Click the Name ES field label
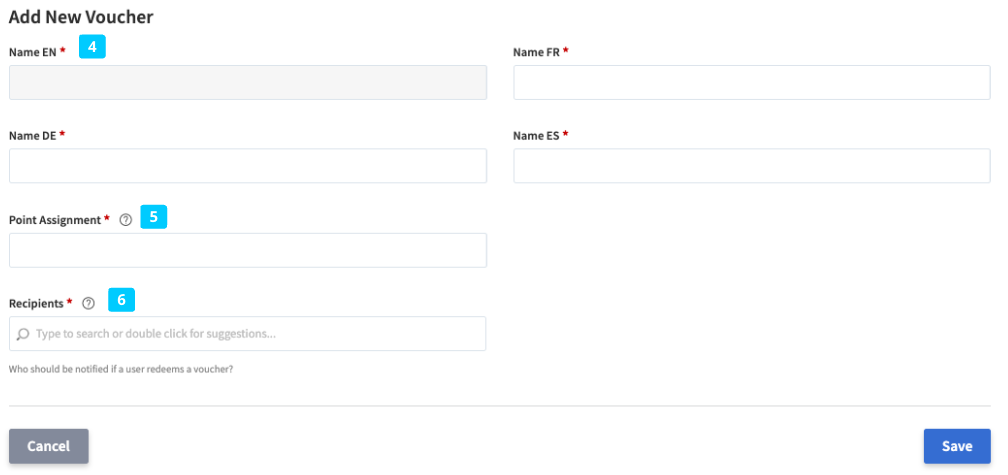This screenshot has width=1008, height=475. [537, 135]
